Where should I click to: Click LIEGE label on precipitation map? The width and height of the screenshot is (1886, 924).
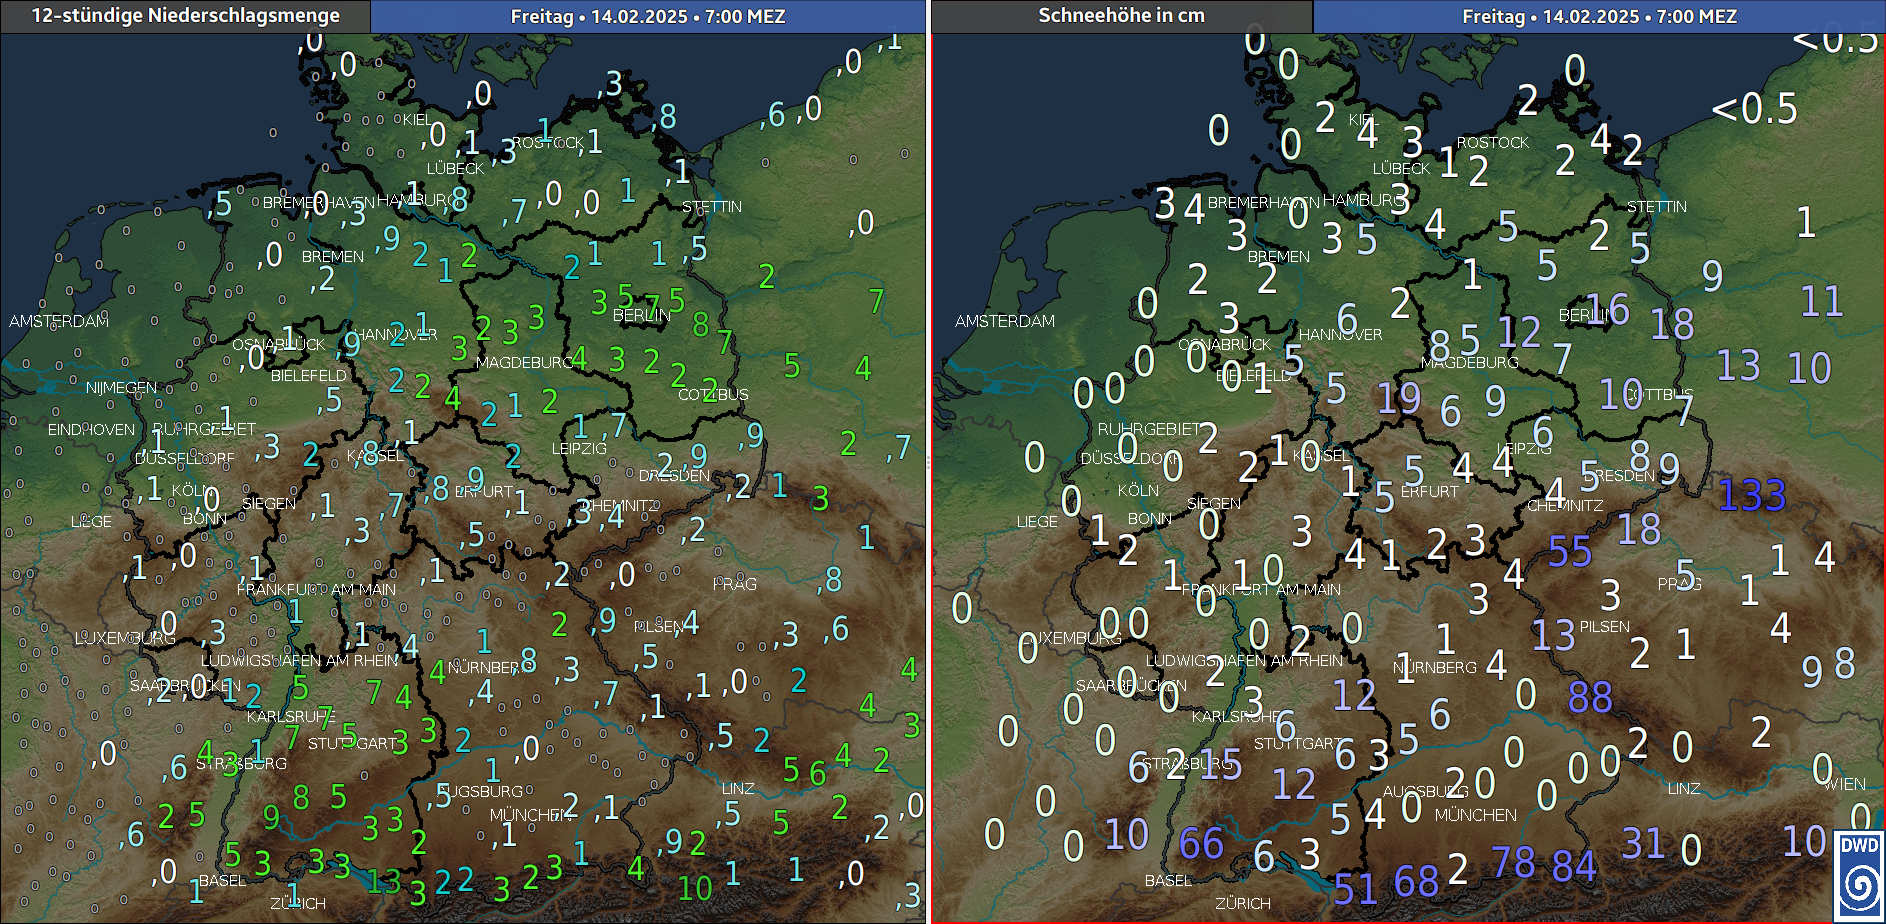pos(91,521)
